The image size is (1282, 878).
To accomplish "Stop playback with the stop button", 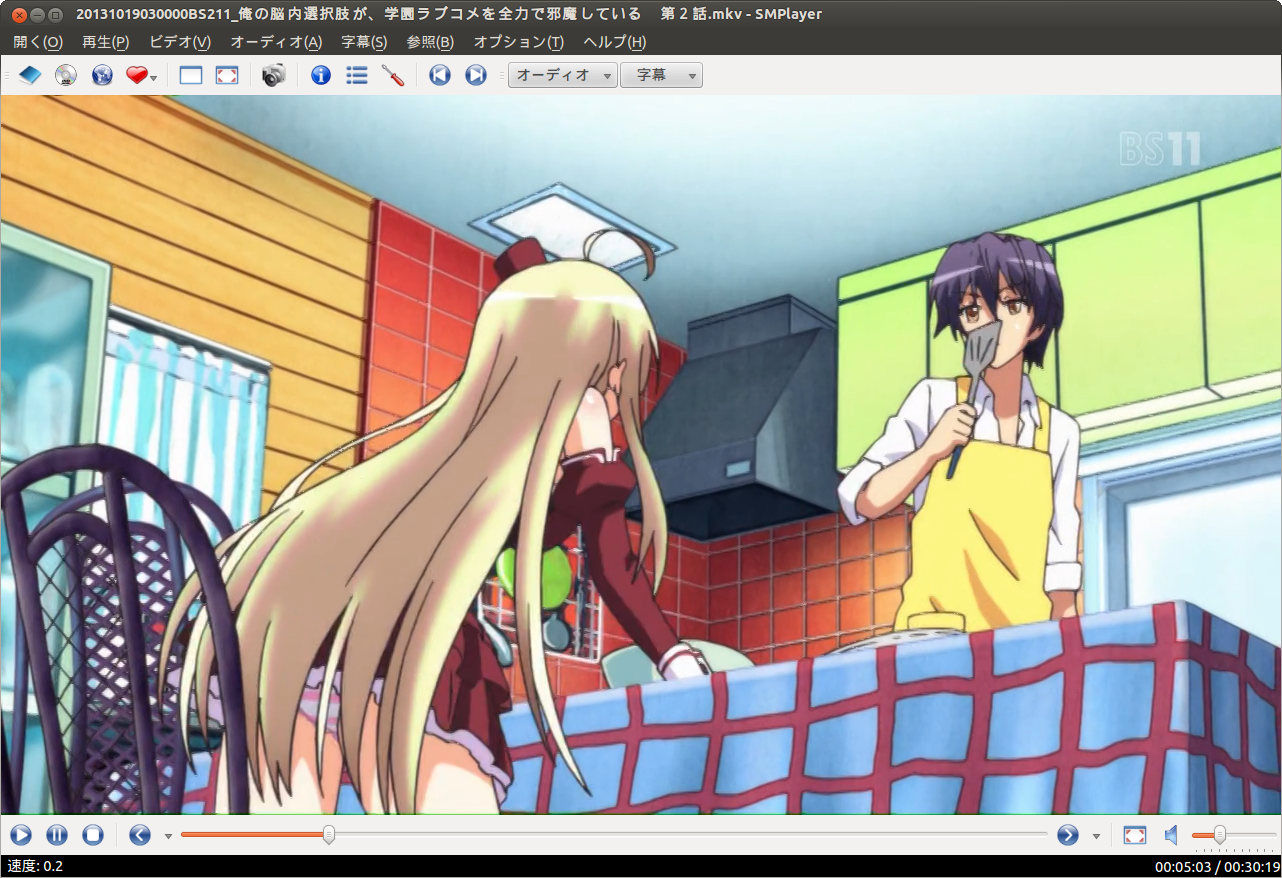I will click(x=93, y=834).
